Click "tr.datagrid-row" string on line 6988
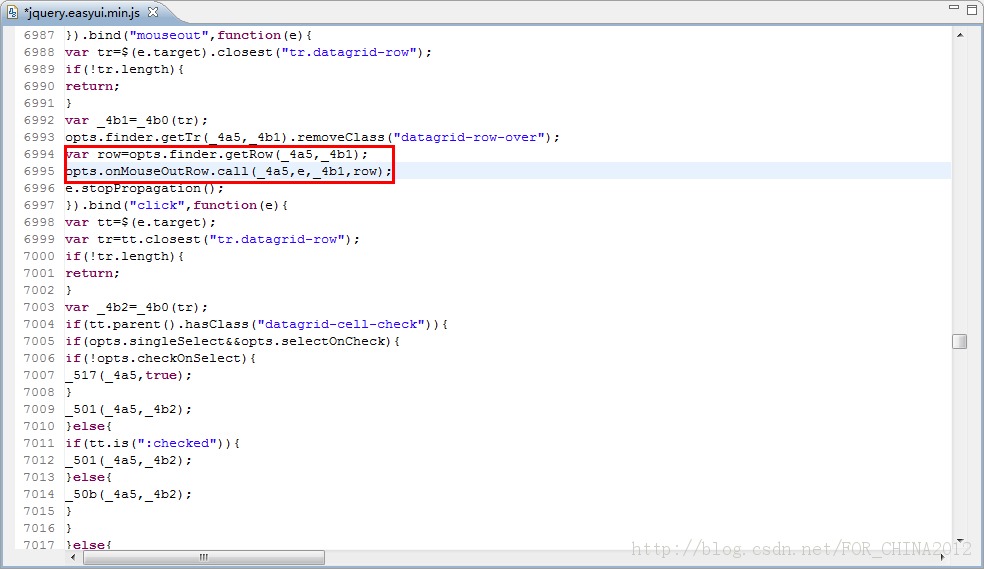This screenshot has height=569, width=984. tap(349, 52)
